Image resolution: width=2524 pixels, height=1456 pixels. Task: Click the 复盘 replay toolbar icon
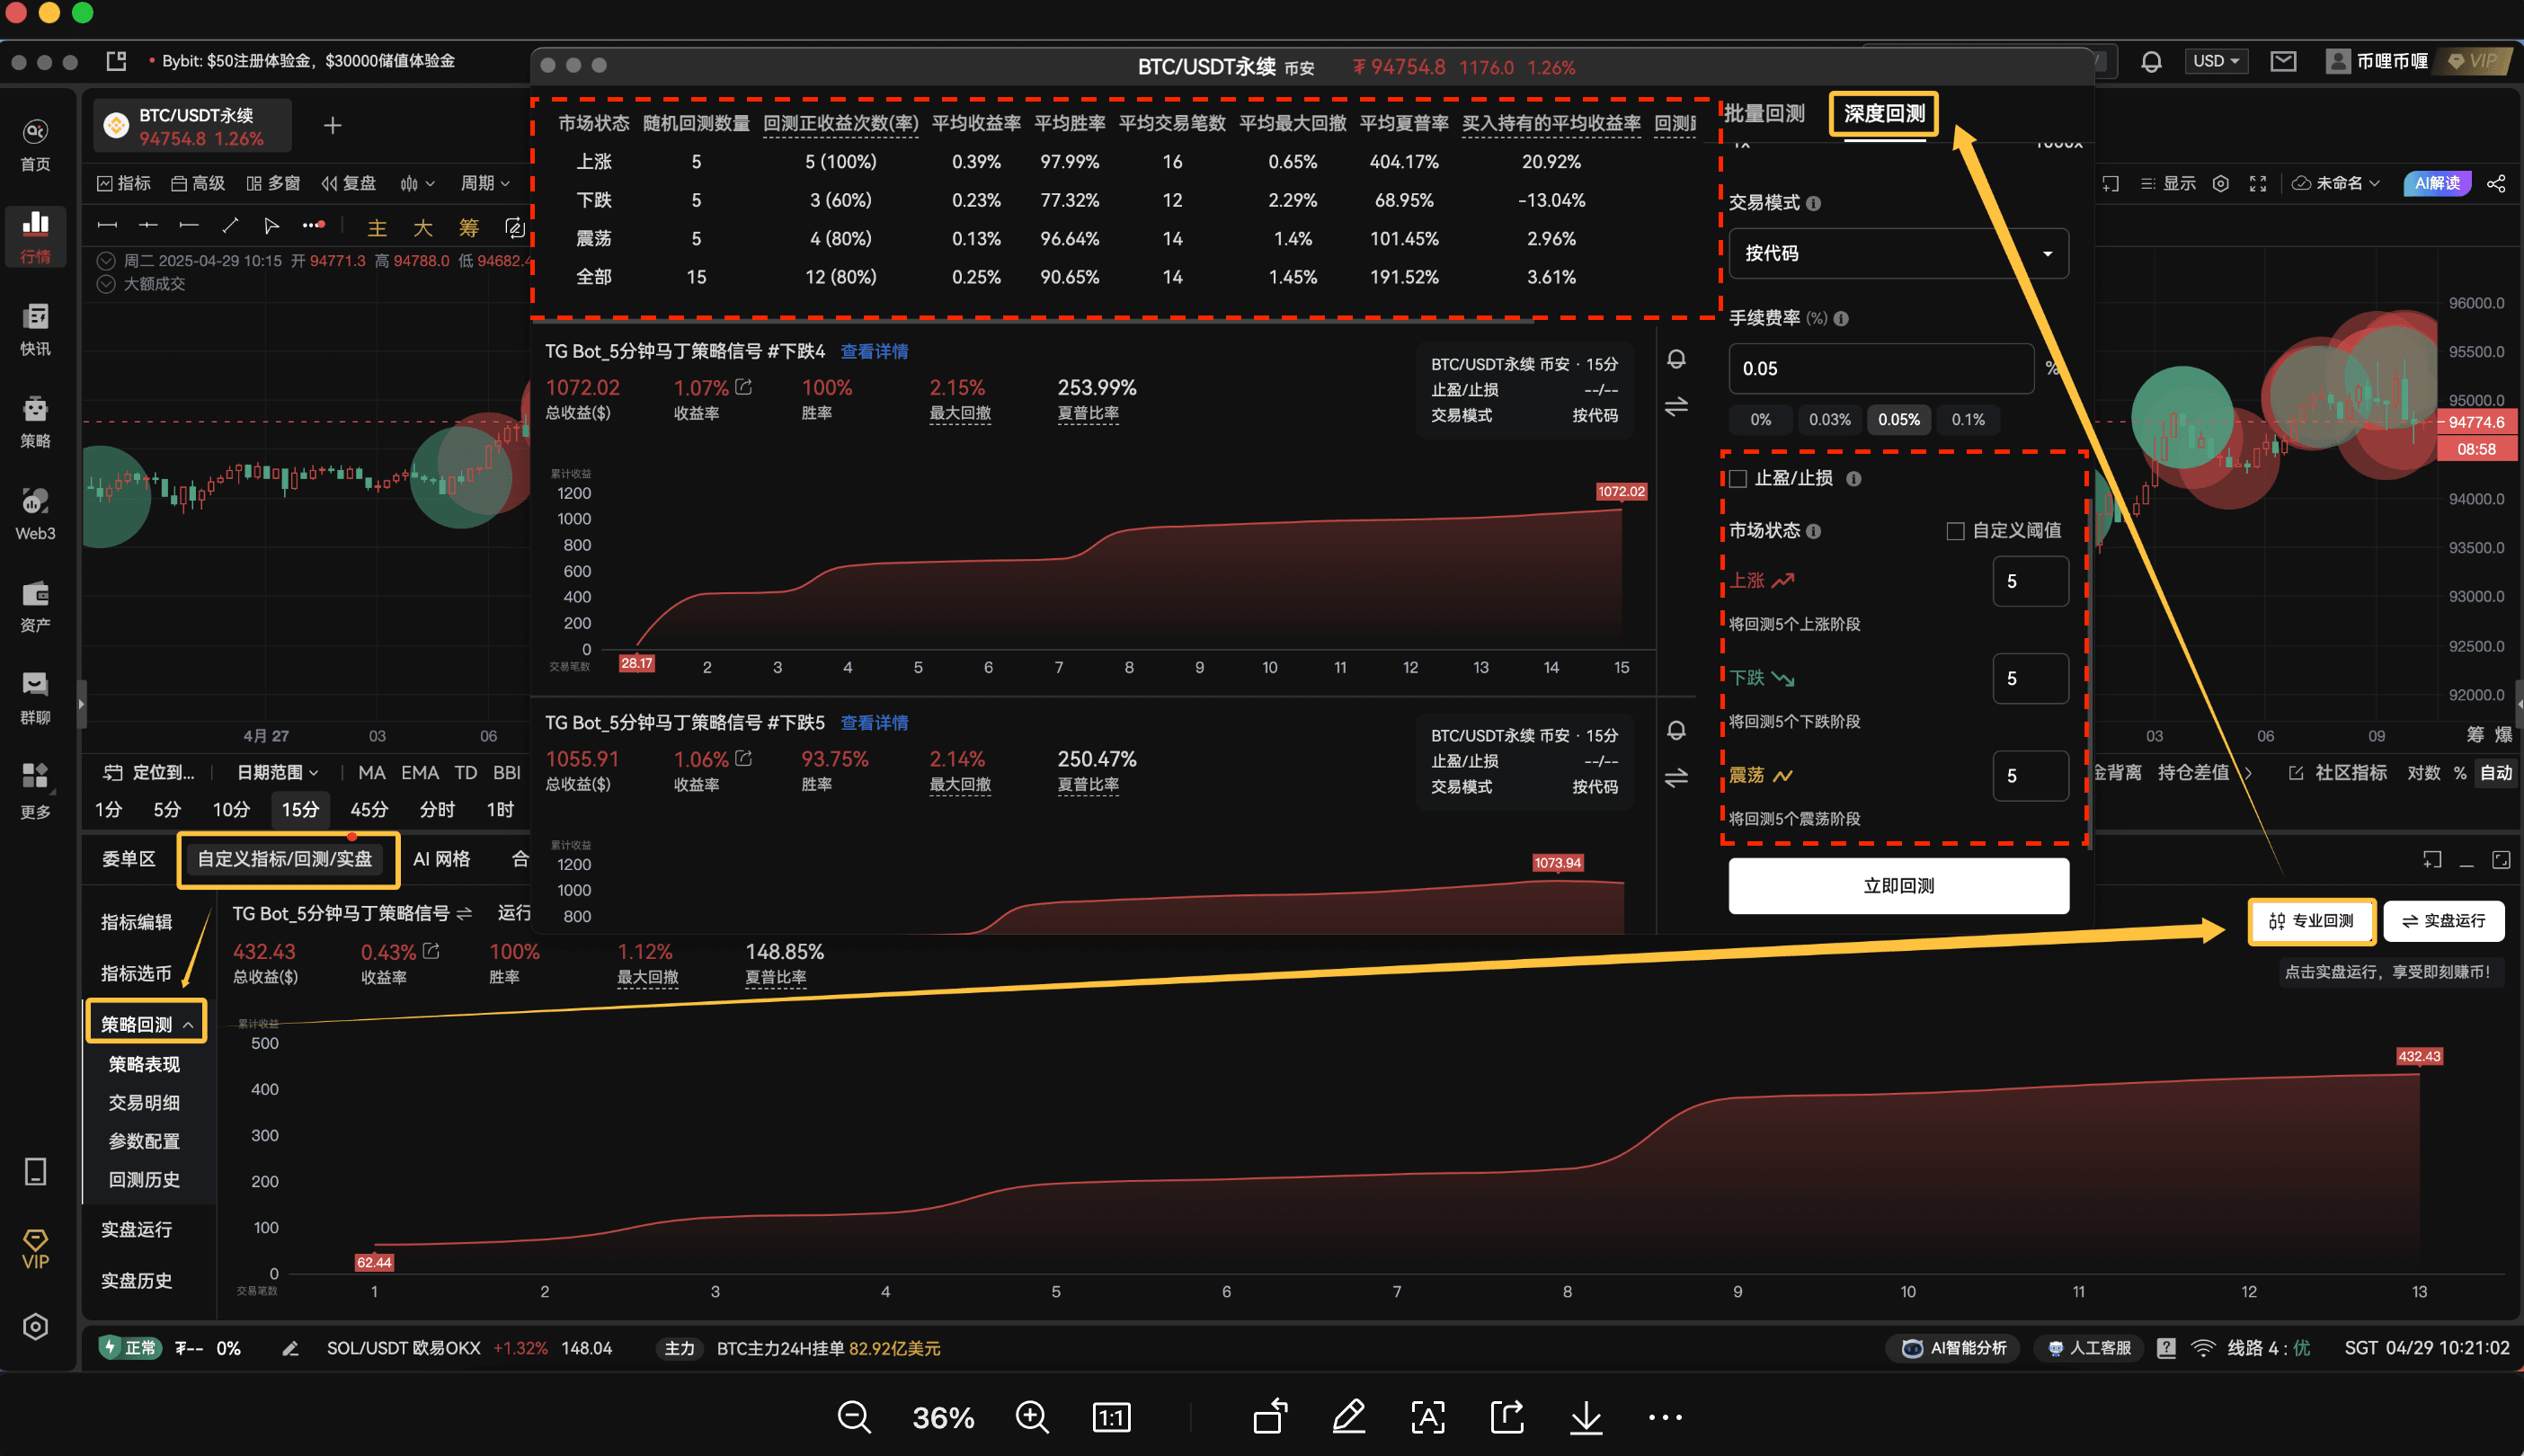coord(348,183)
